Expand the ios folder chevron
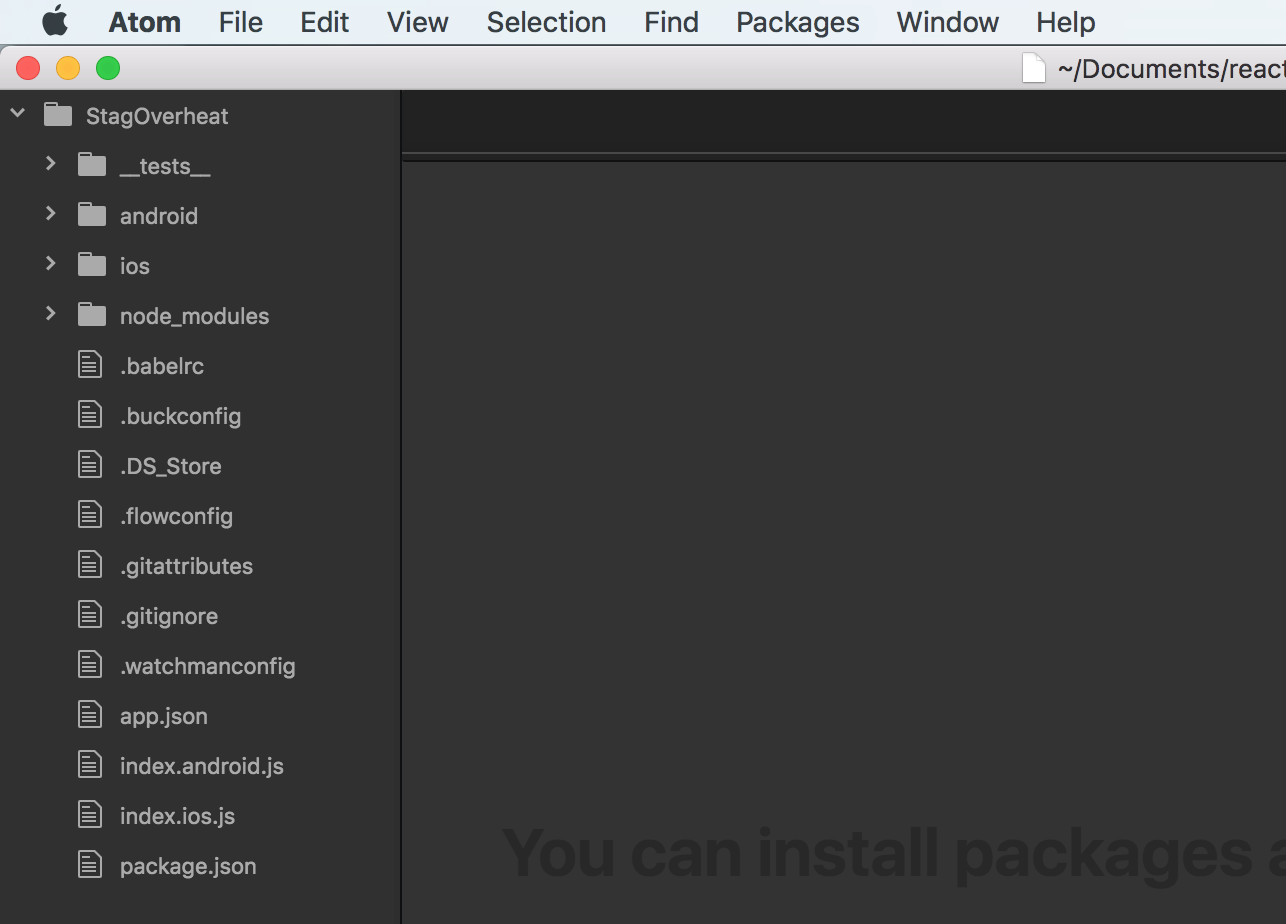Image resolution: width=1286 pixels, height=924 pixels. point(51,263)
